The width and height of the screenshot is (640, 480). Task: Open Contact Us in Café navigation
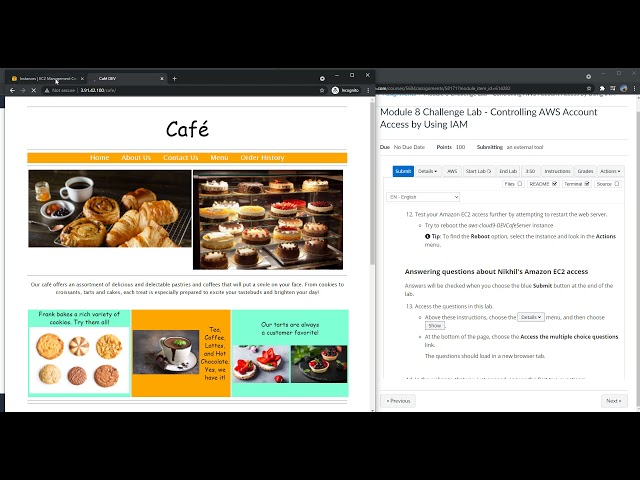tap(180, 158)
